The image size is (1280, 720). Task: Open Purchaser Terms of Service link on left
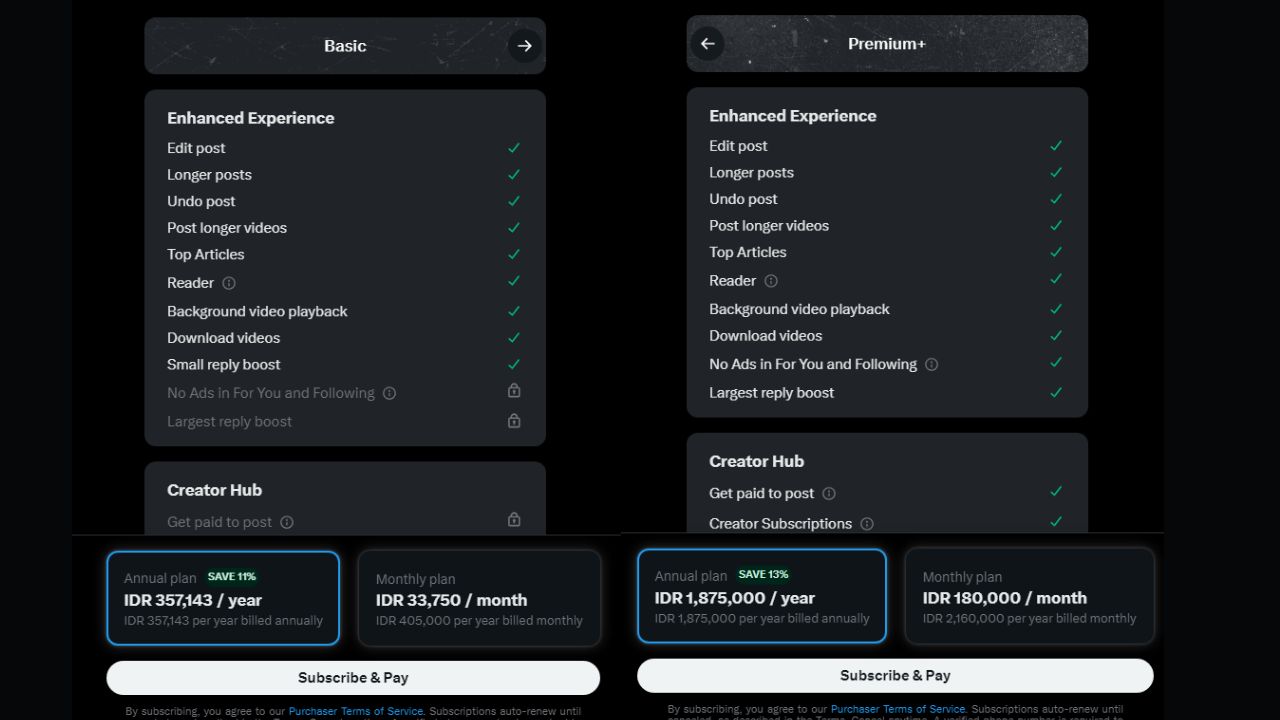click(356, 711)
